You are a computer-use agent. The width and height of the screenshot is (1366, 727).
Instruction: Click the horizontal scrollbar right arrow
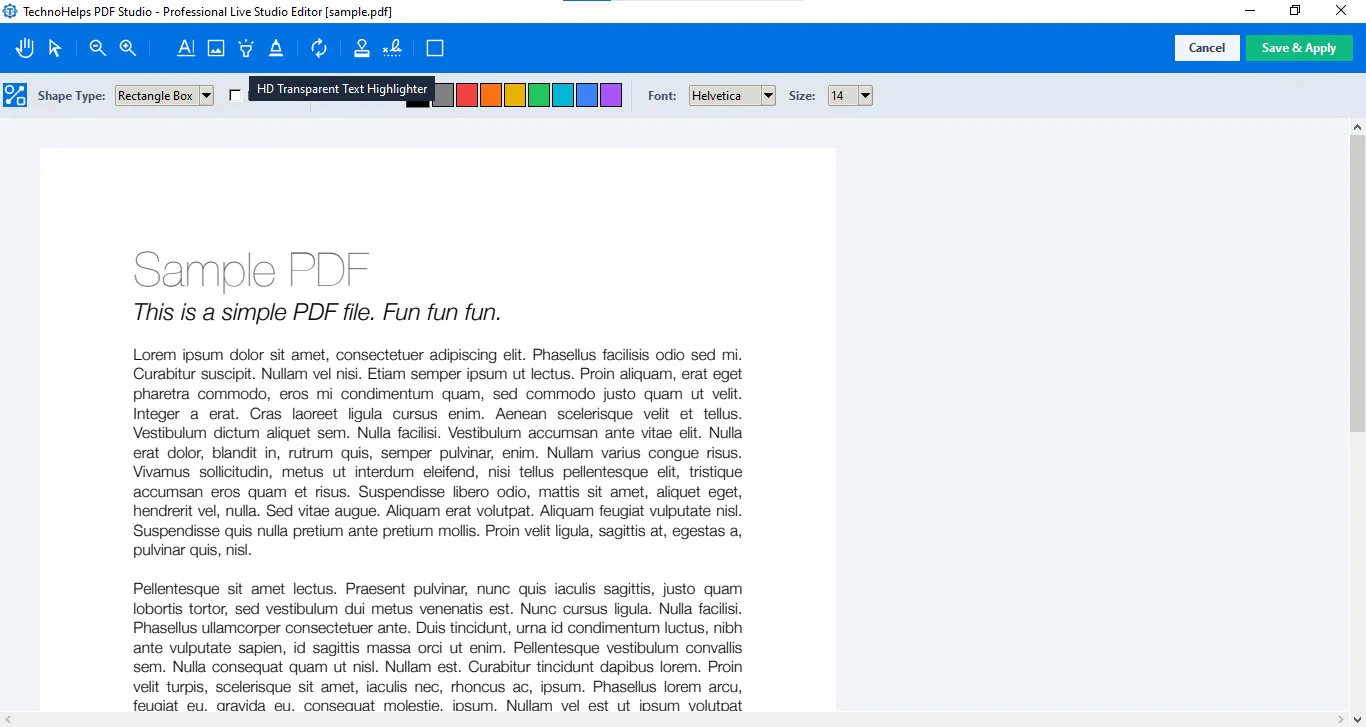pyautogui.click(x=1342, y=720)
